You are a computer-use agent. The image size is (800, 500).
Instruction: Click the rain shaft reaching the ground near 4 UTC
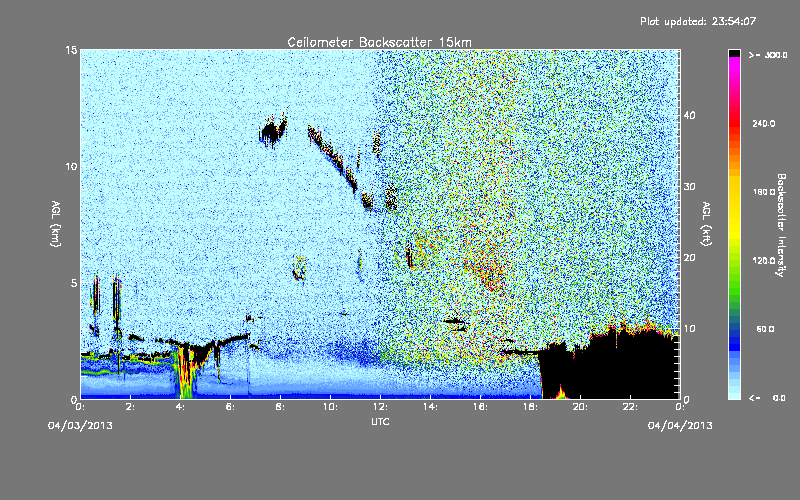pyautogui.click(x=186, y=371)
